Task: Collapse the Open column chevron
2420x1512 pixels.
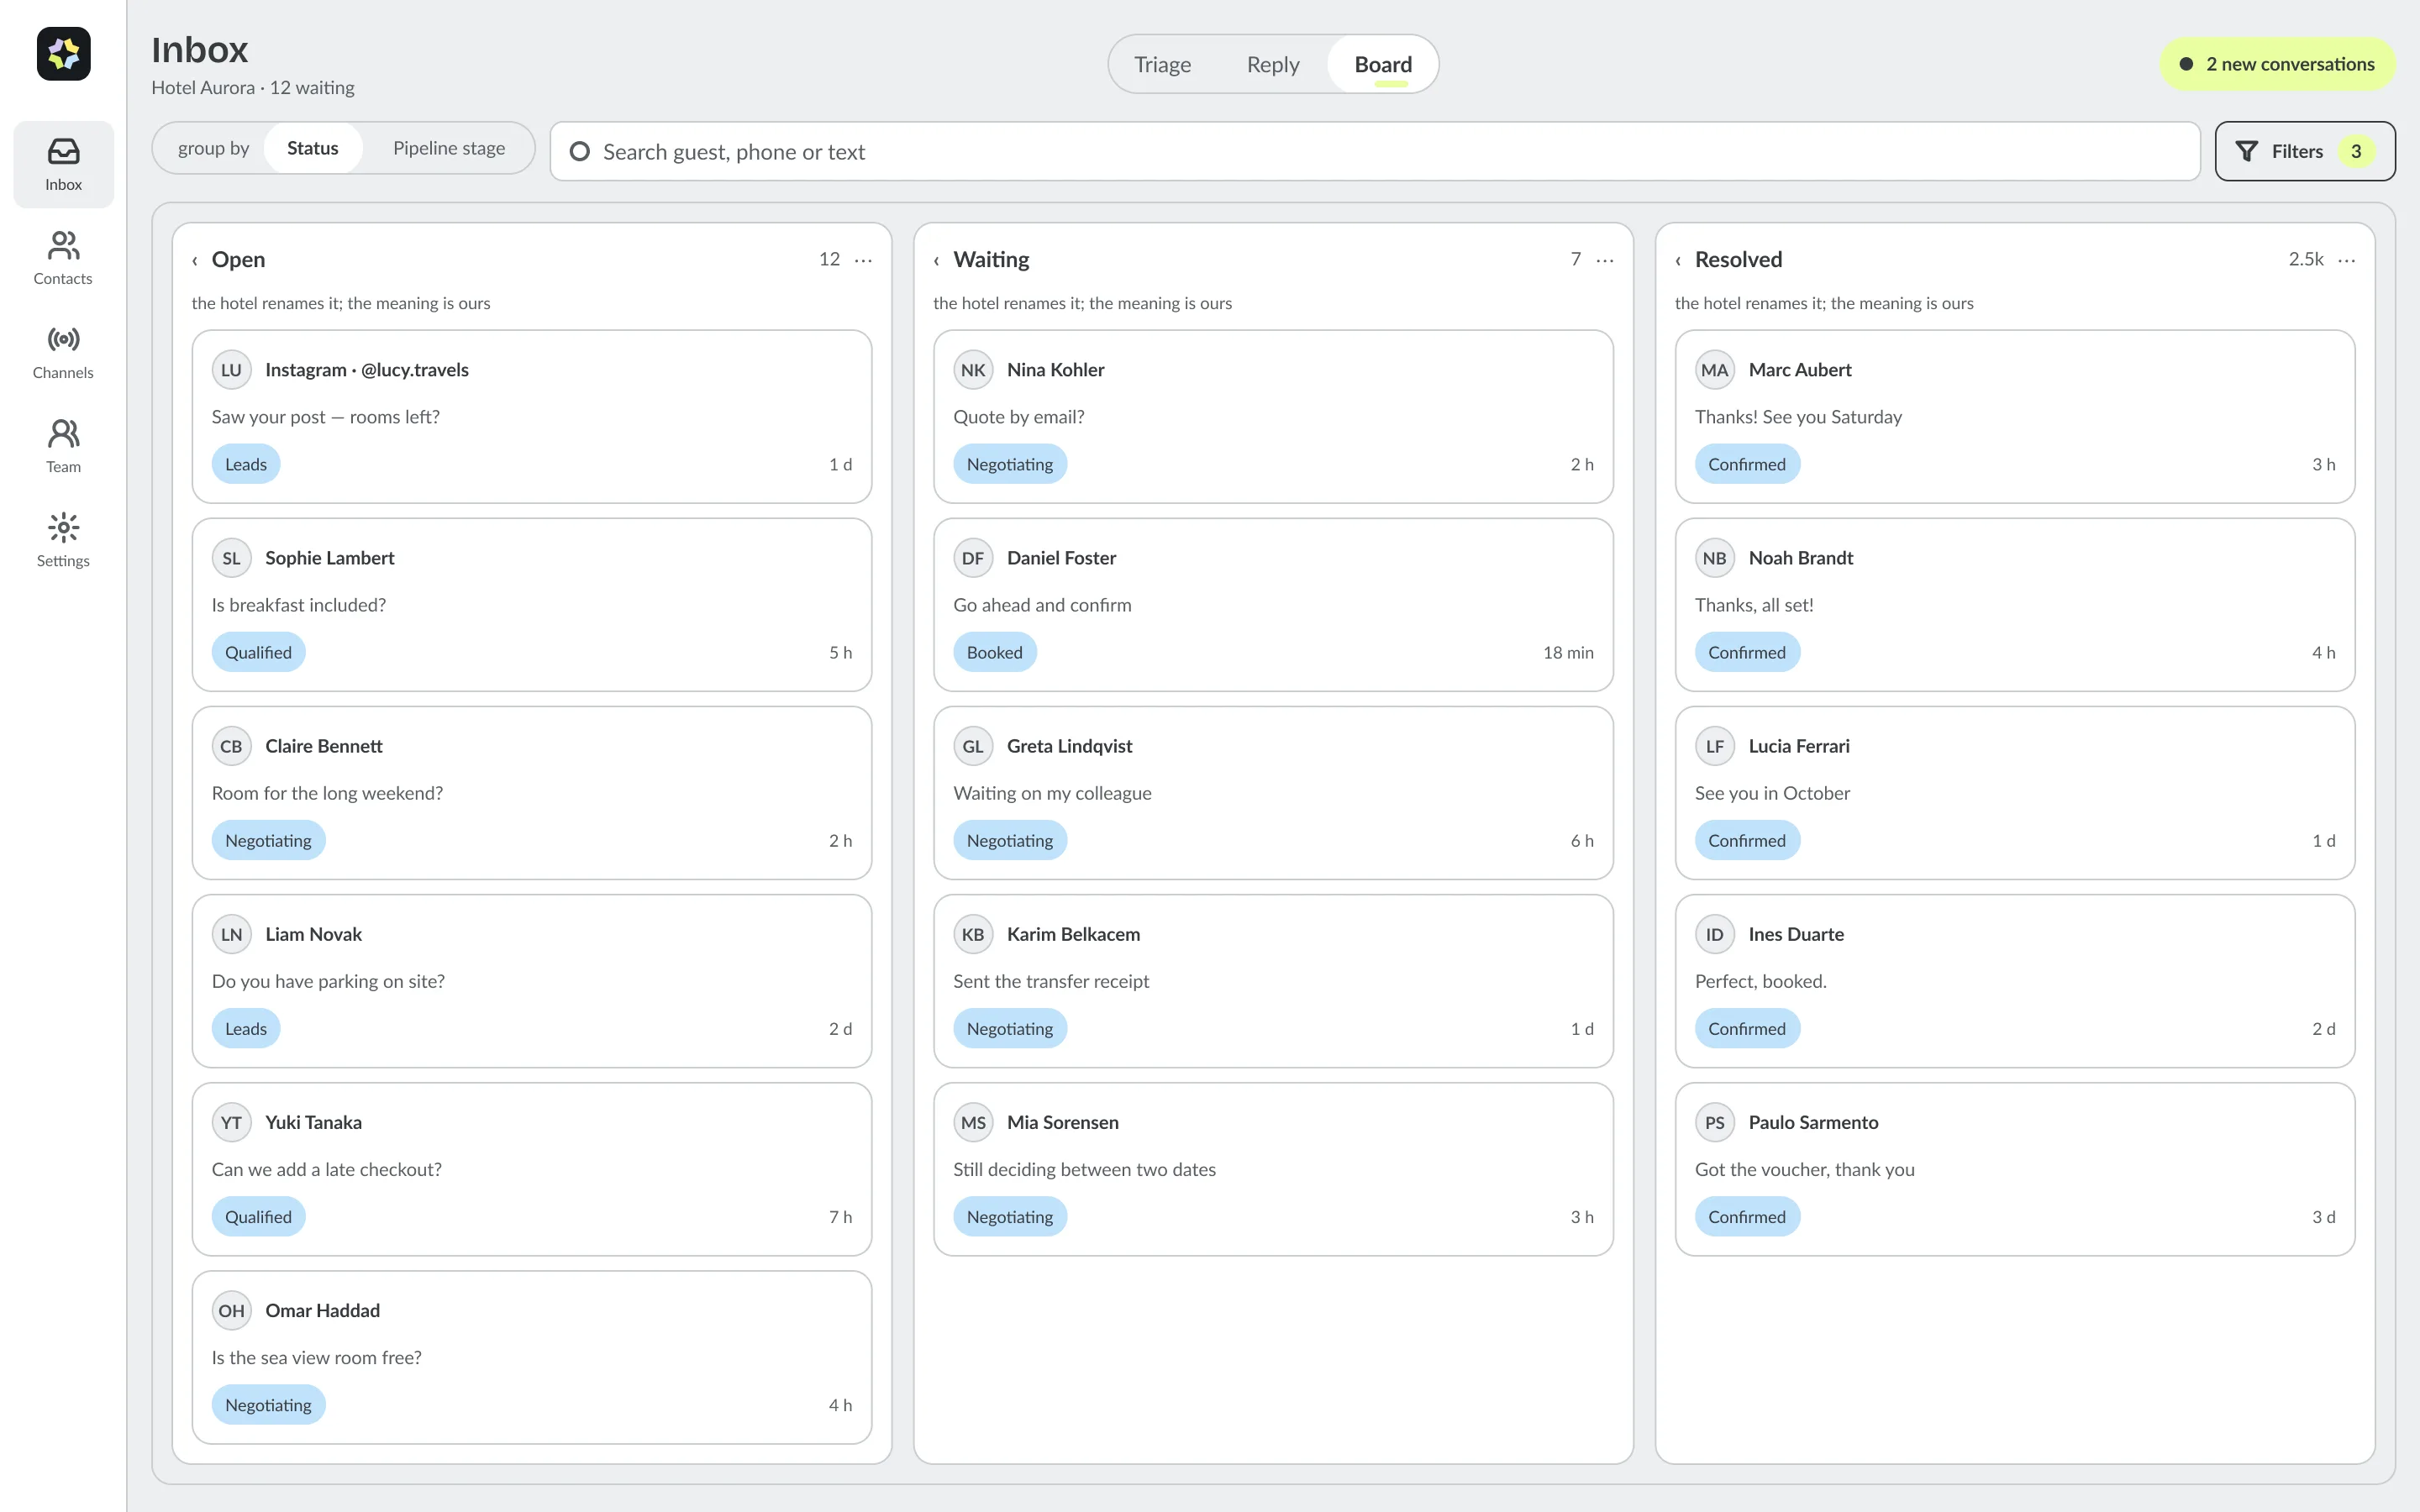Action: pos(195,261)
